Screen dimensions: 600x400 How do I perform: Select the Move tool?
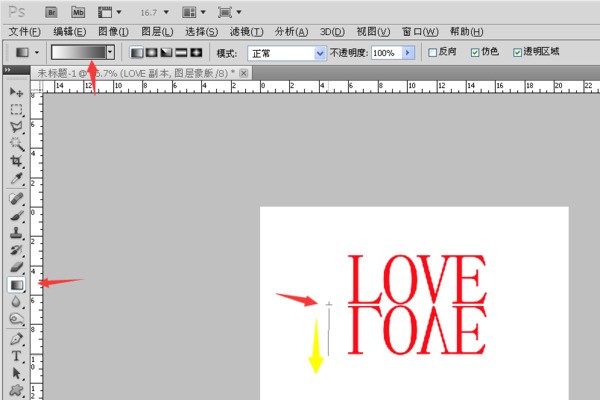coord(17,91)
